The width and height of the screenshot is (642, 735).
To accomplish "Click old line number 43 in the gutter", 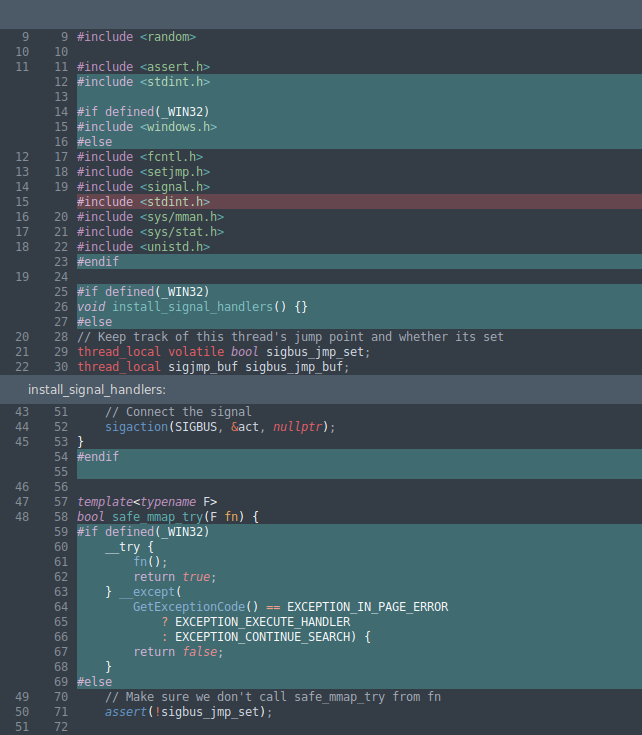I will [23, 412].
